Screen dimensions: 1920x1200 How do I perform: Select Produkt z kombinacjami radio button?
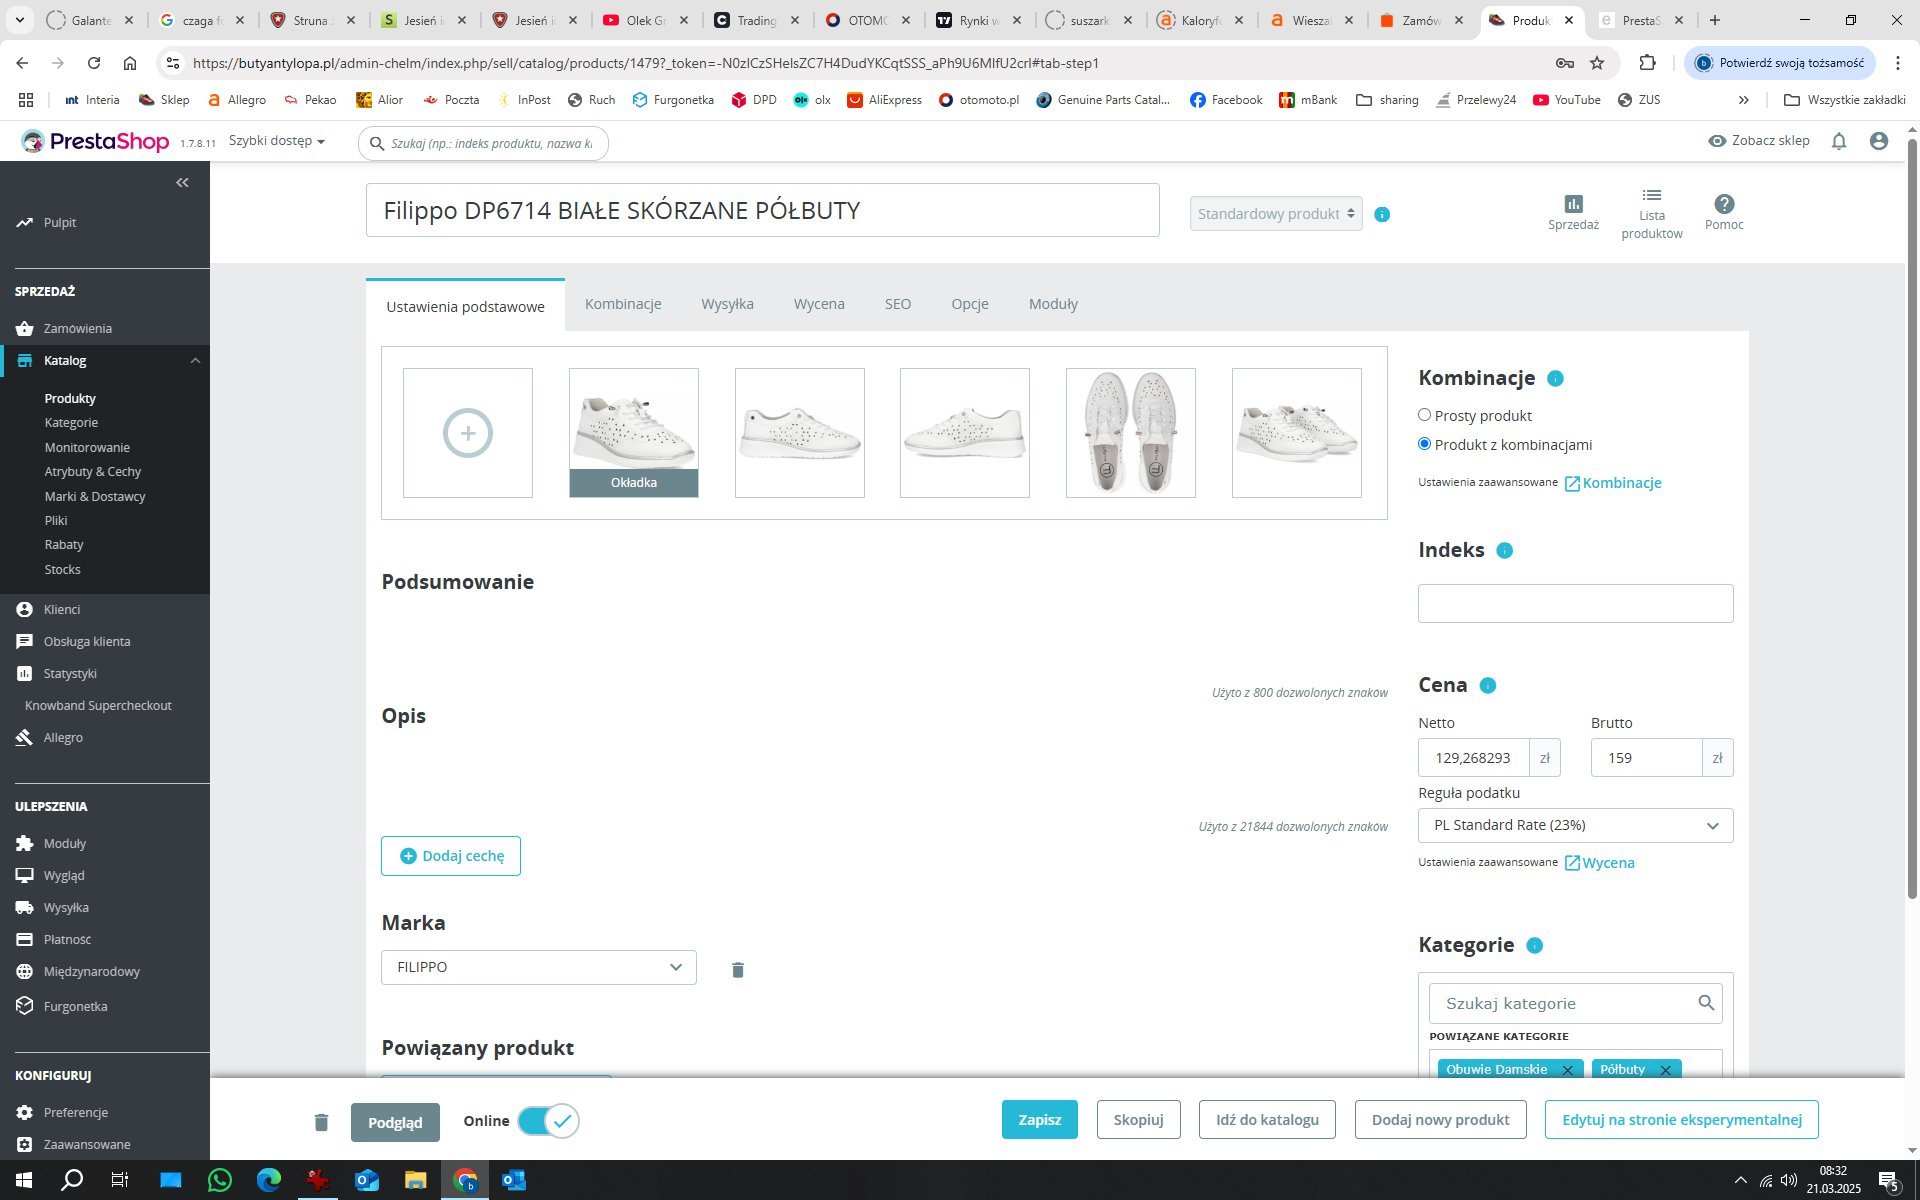pyautogui.click(x=1424, y=444)
